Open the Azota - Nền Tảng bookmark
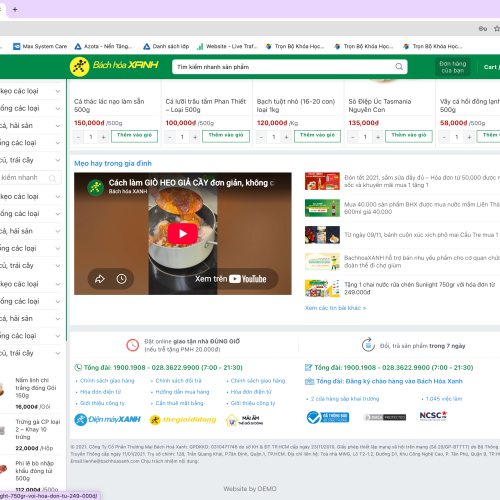Viewport: 500px width, 500px height. (103, 46)
